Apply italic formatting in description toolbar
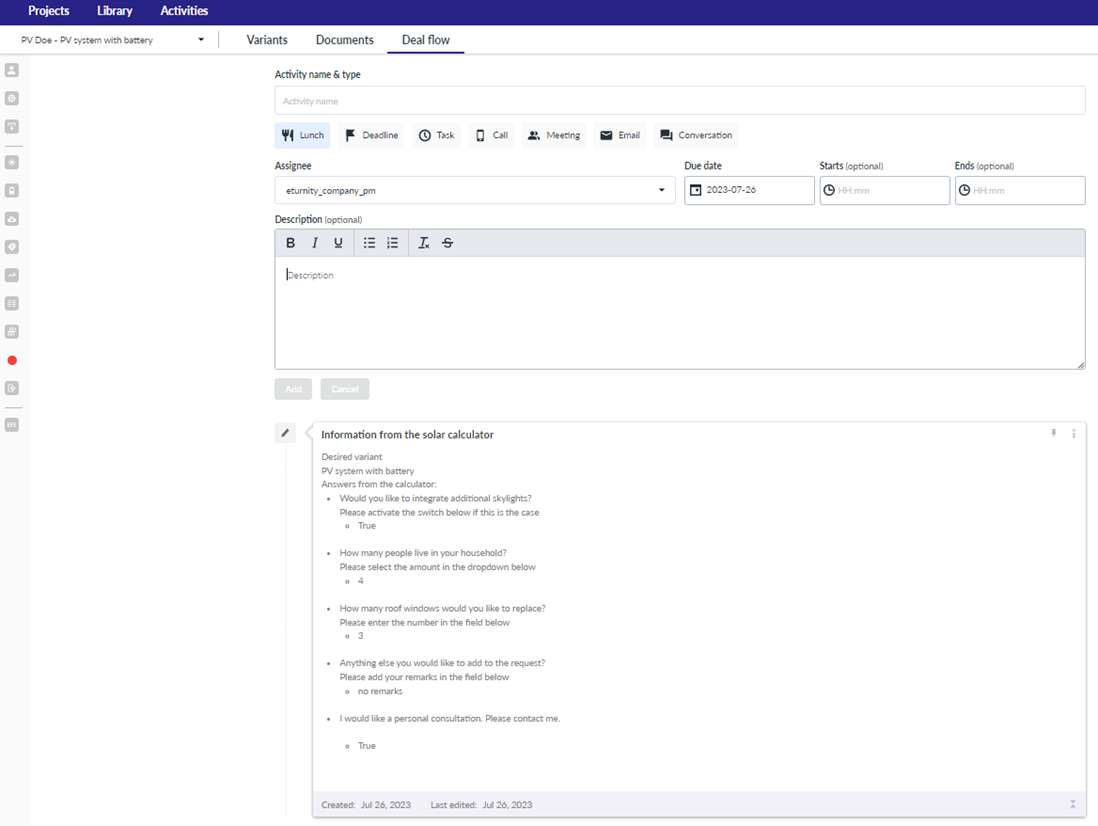 (314, 243)
